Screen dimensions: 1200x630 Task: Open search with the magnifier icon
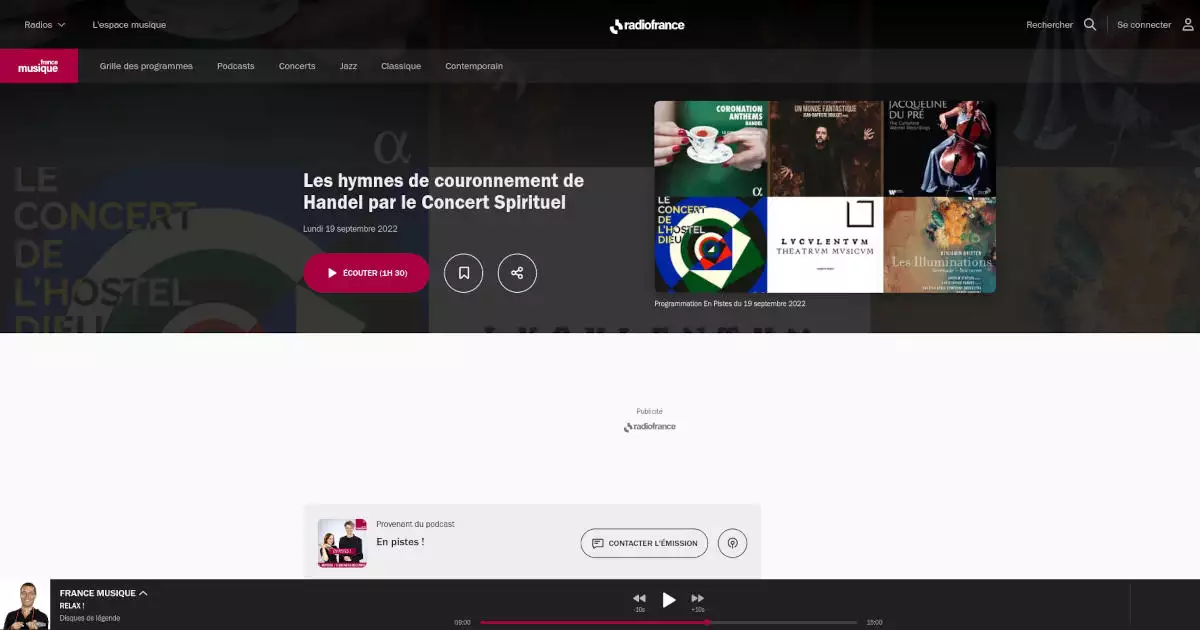[1090, 25]
